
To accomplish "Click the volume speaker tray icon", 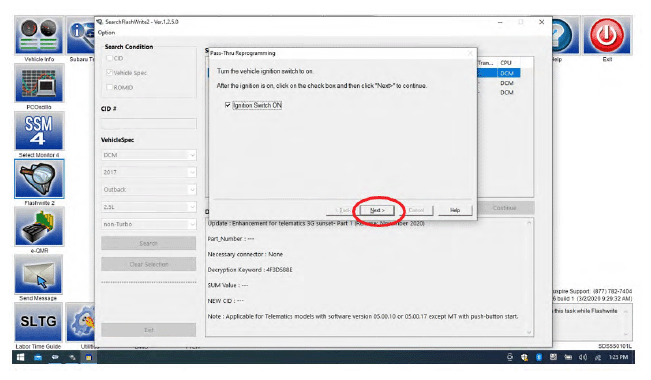I will pyautogui.click(x=582, y=357).
